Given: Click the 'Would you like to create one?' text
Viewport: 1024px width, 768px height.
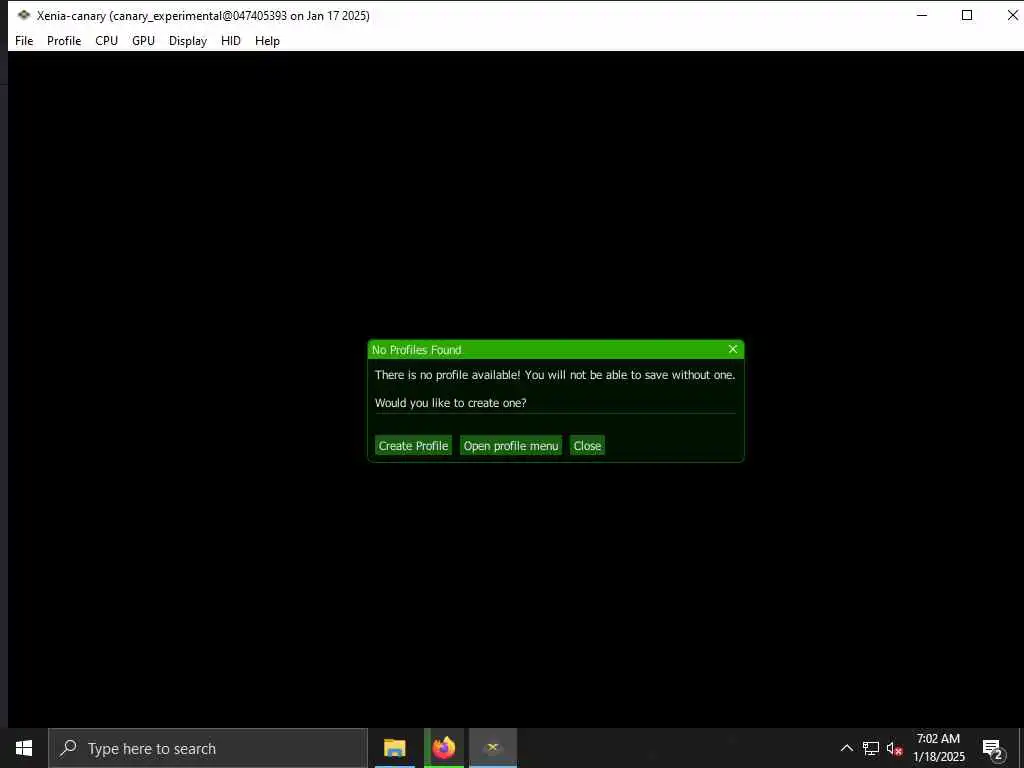Looking at the screenshot, I should (451, 403).
